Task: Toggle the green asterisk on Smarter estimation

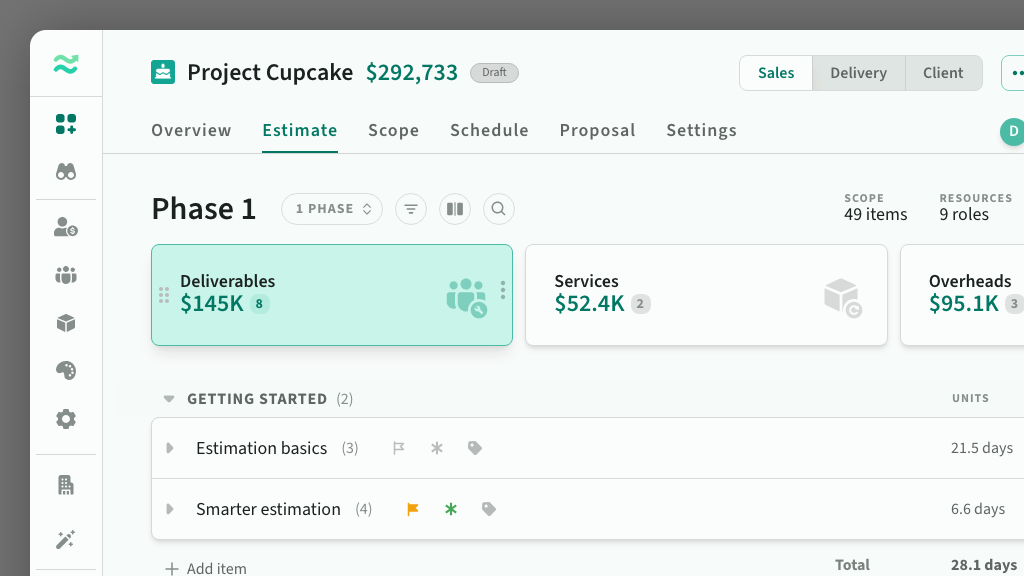Action: (451, 509)
